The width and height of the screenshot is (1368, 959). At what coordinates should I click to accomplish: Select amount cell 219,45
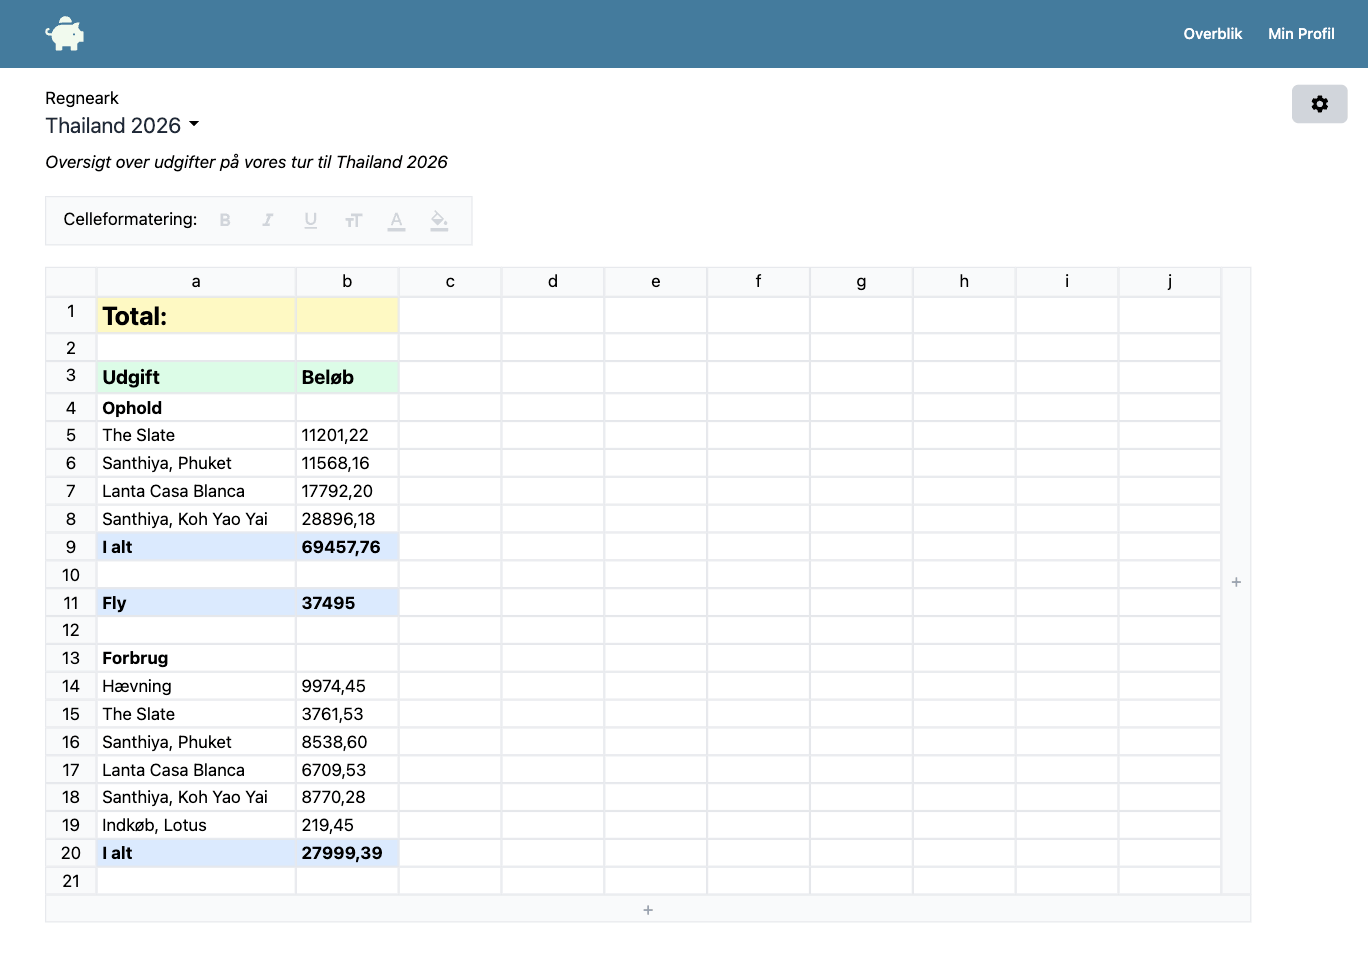(x=347, y=825)
